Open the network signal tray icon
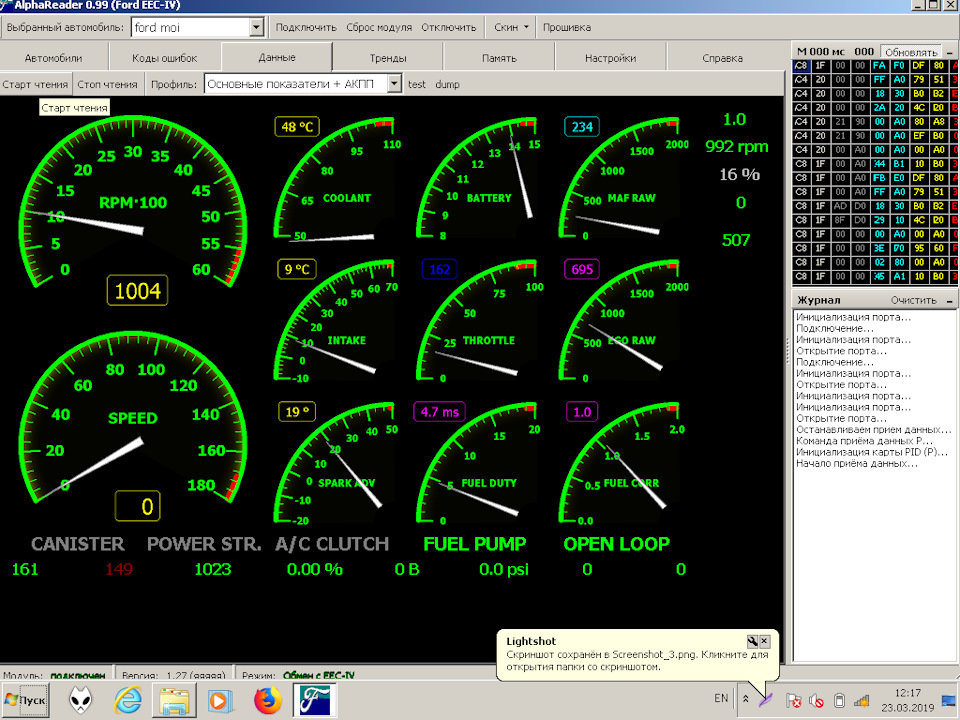Screen dimensions: 960x720 coord(862,700)
